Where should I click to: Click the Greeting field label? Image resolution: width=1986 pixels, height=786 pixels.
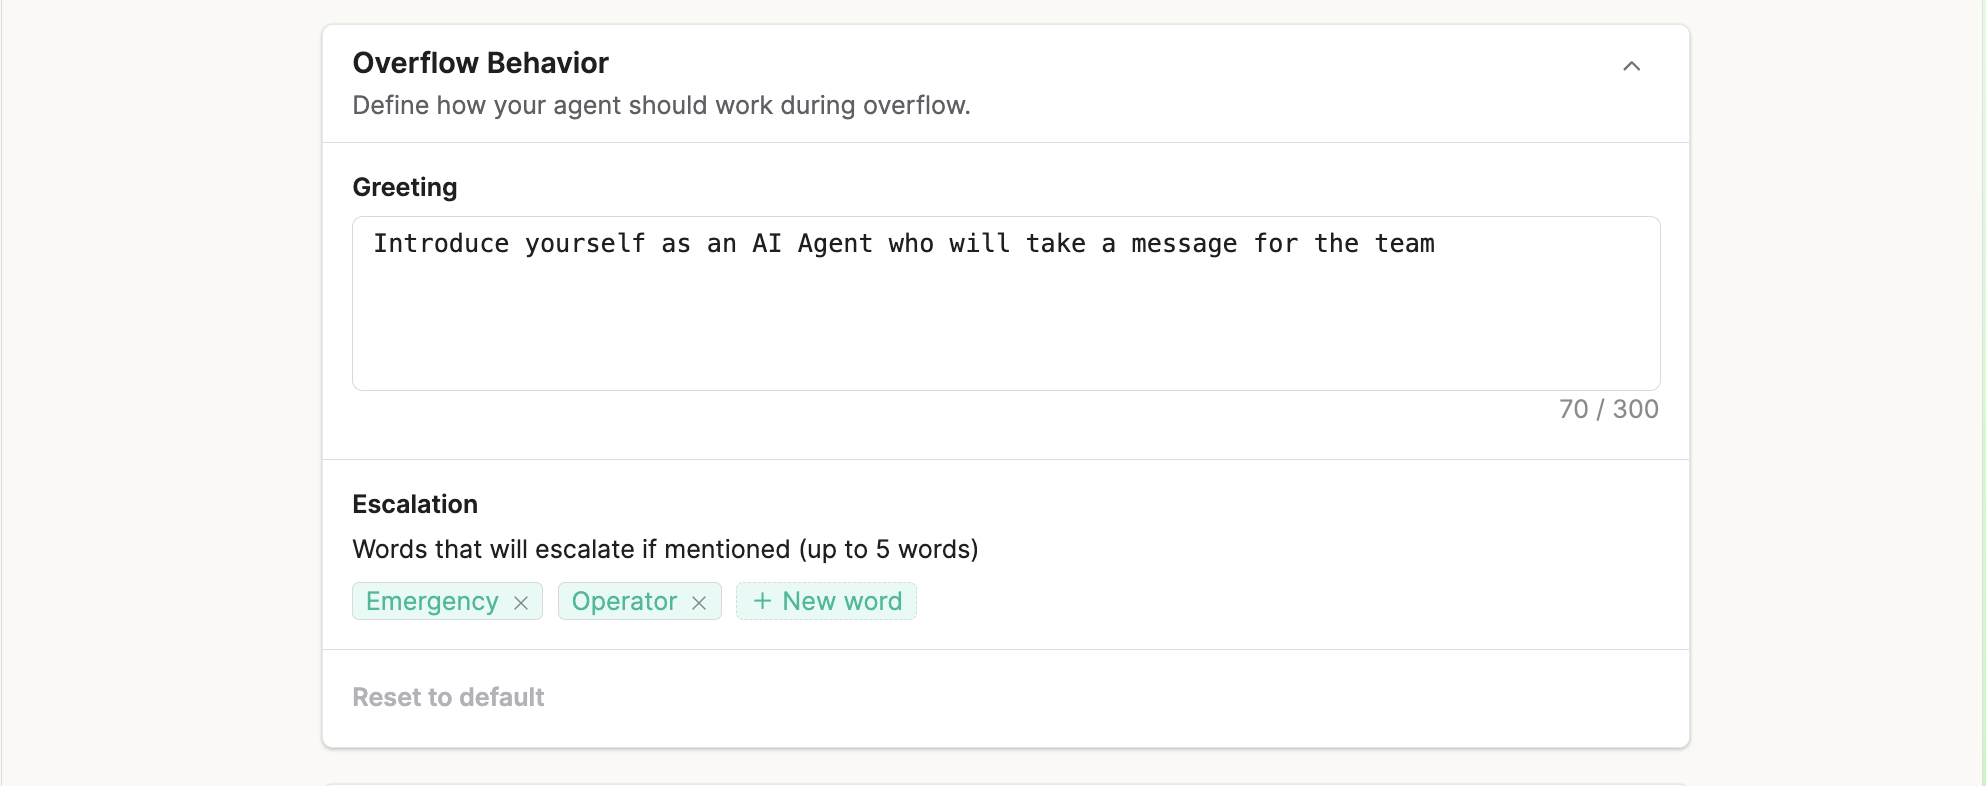(x=405, y=187)
